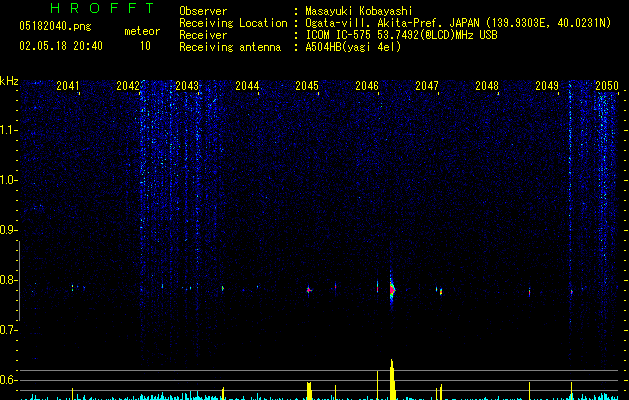Select the meteor count value 10
629x400 pixels.
pos(145,46)
